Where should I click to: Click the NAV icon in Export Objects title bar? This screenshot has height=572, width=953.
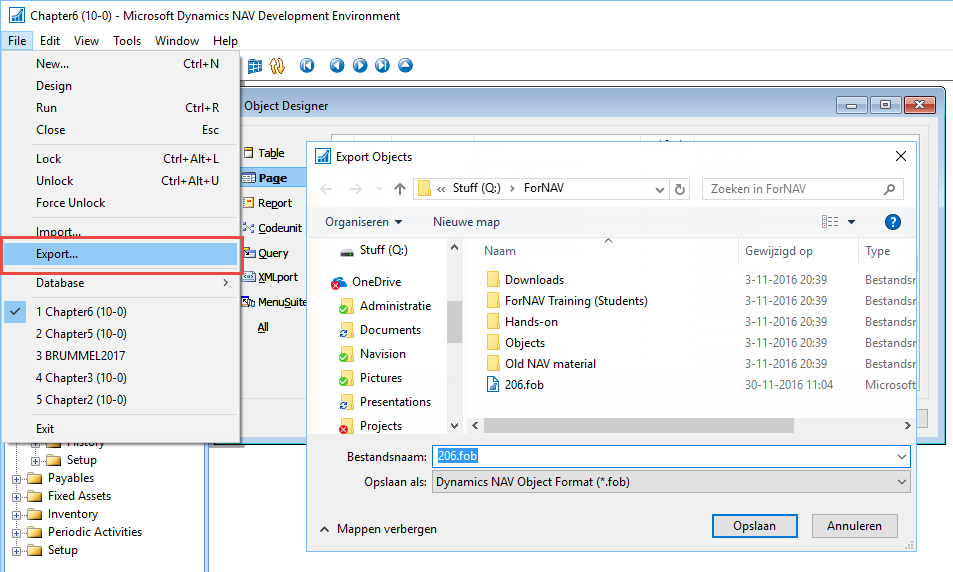[x=323, y=156]
